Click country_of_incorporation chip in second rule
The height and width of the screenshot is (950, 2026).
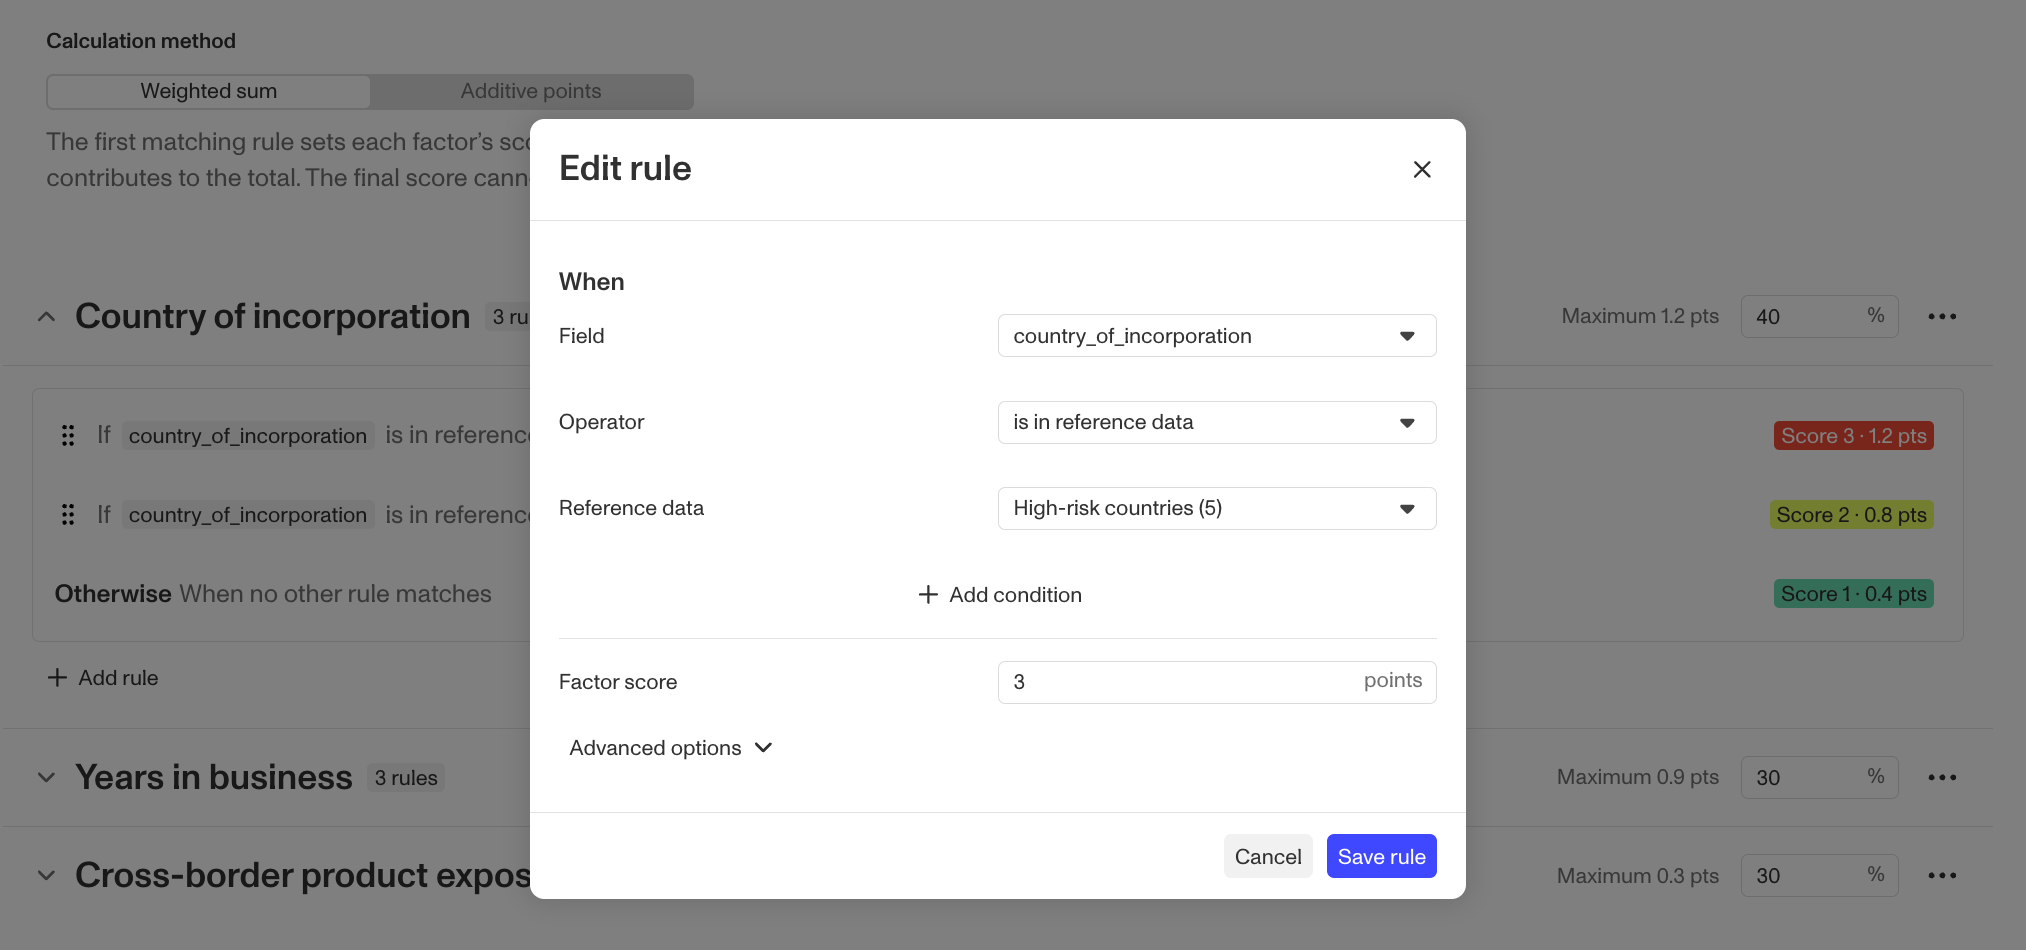click(248, 515)
